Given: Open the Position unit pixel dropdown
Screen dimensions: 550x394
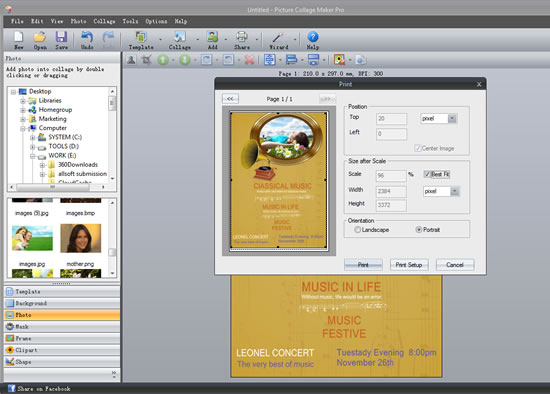Looking at the screenshot, I should point(452,119).
